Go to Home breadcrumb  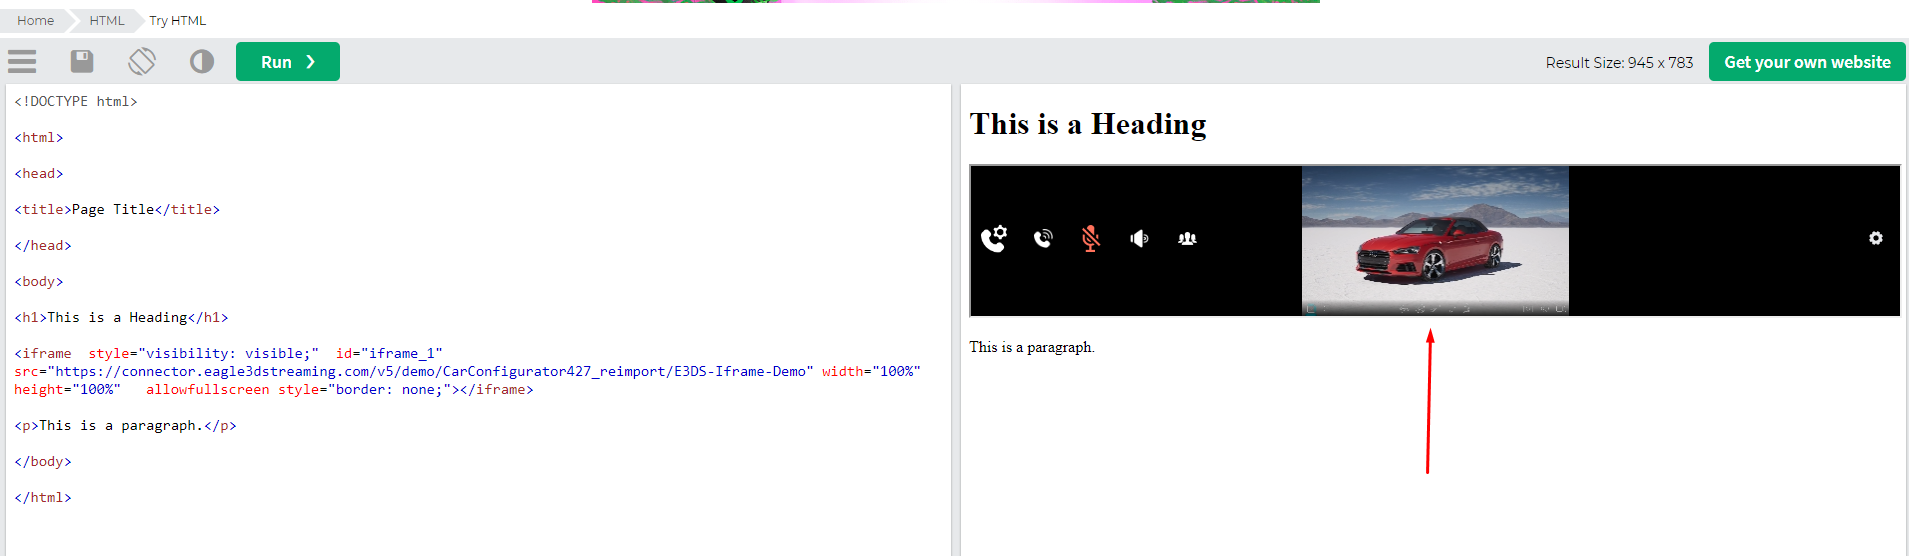36,20
